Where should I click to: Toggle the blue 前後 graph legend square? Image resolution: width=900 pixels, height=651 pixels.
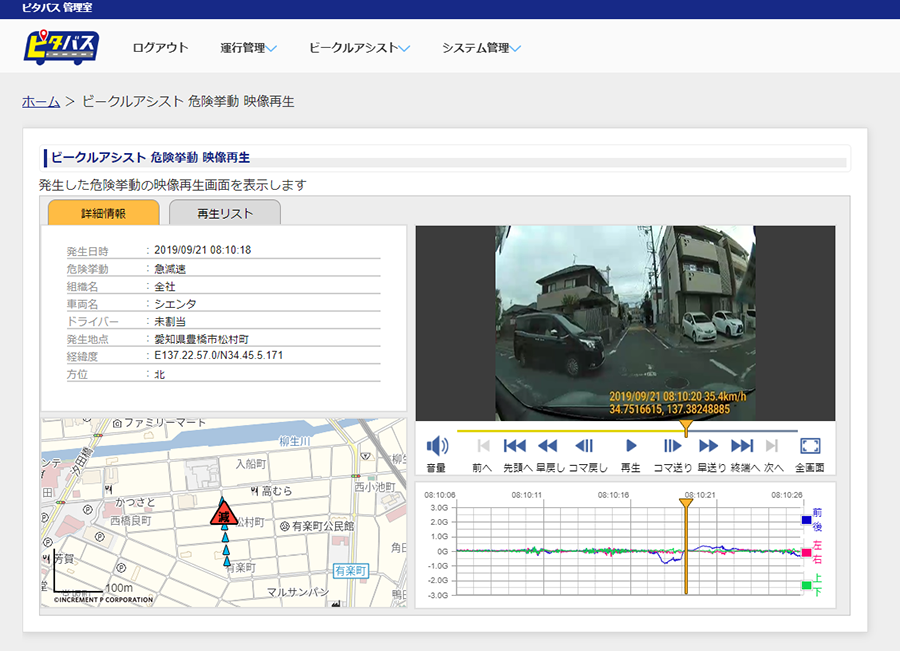806,520
